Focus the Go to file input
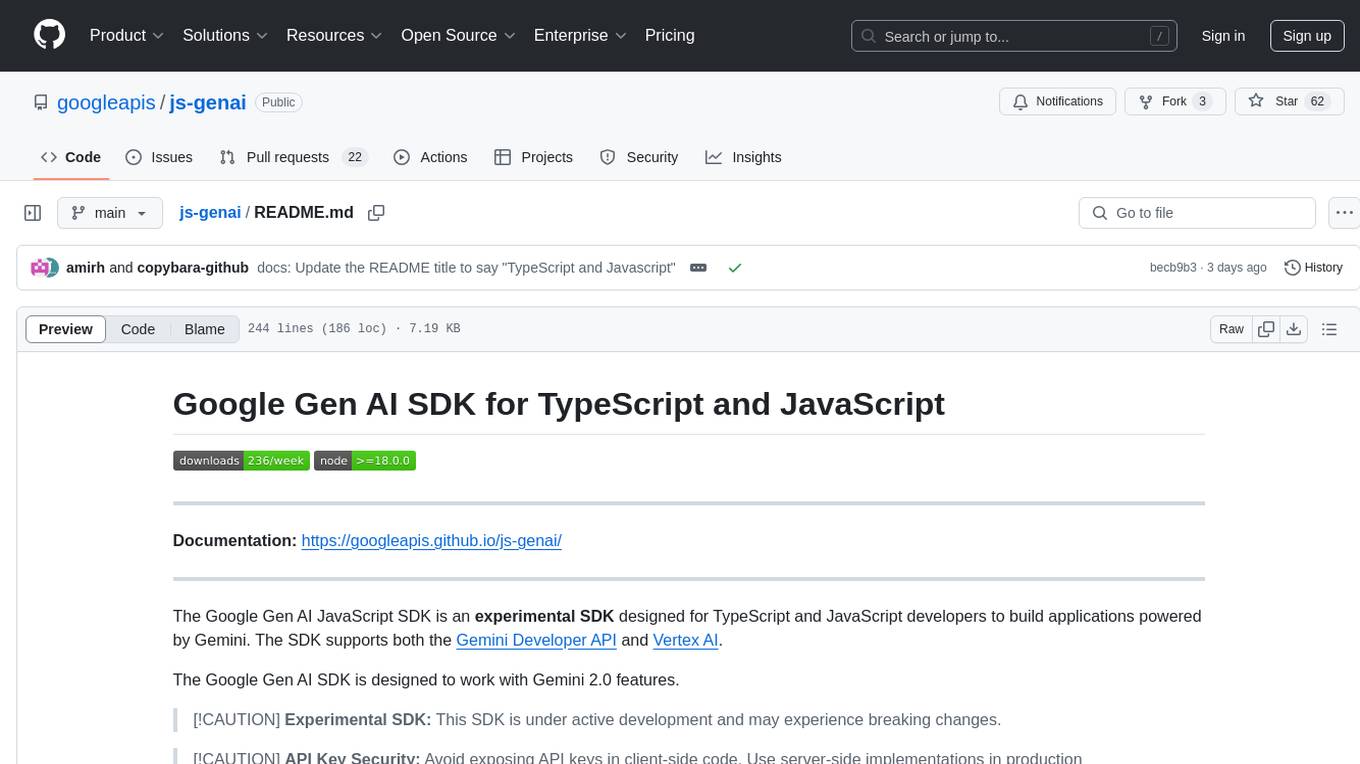The image size is (1360, 764). point(1197,213)
